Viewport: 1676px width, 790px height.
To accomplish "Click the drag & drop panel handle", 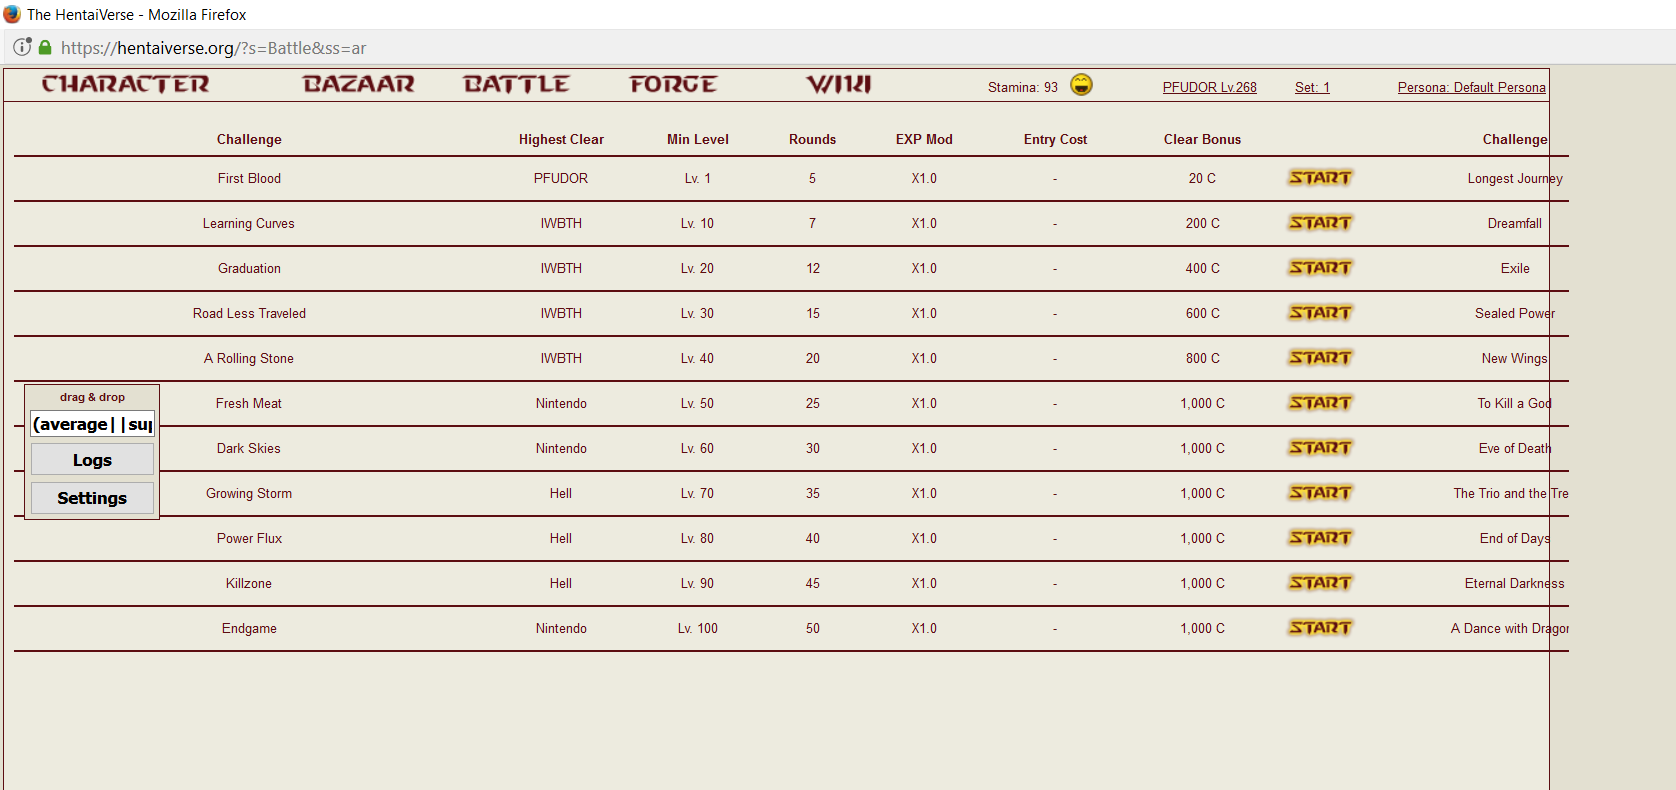I will tap(92, 397).
